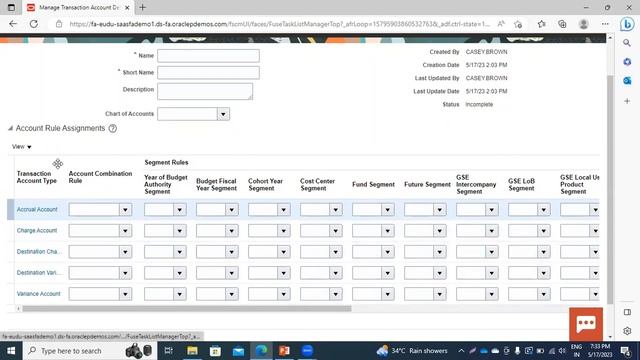Open the browser profile avatar
Viewport: 640px width, 360px height.
[x=584, y=24]
